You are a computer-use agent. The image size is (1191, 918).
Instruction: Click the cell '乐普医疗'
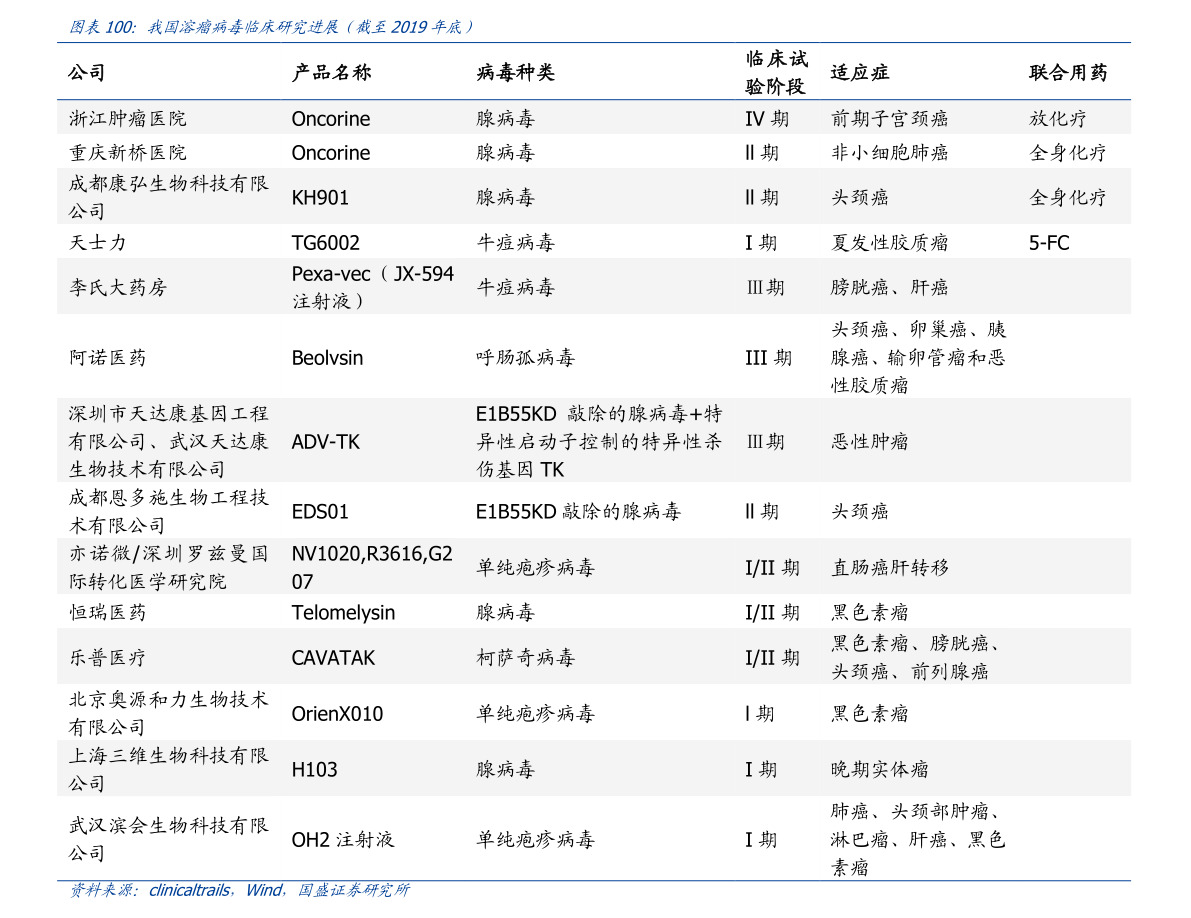pyautogui.click(x=107, y=658)
